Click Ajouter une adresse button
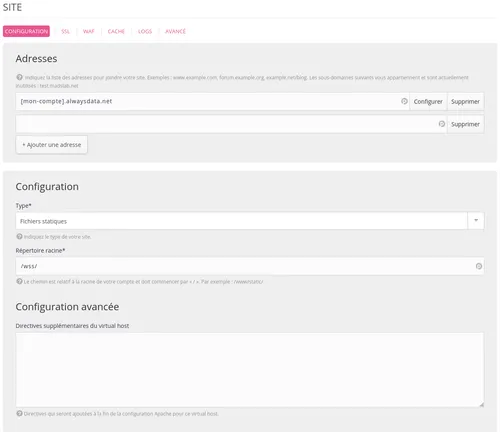This screenshot has width=500, height=432. [52, 145]
